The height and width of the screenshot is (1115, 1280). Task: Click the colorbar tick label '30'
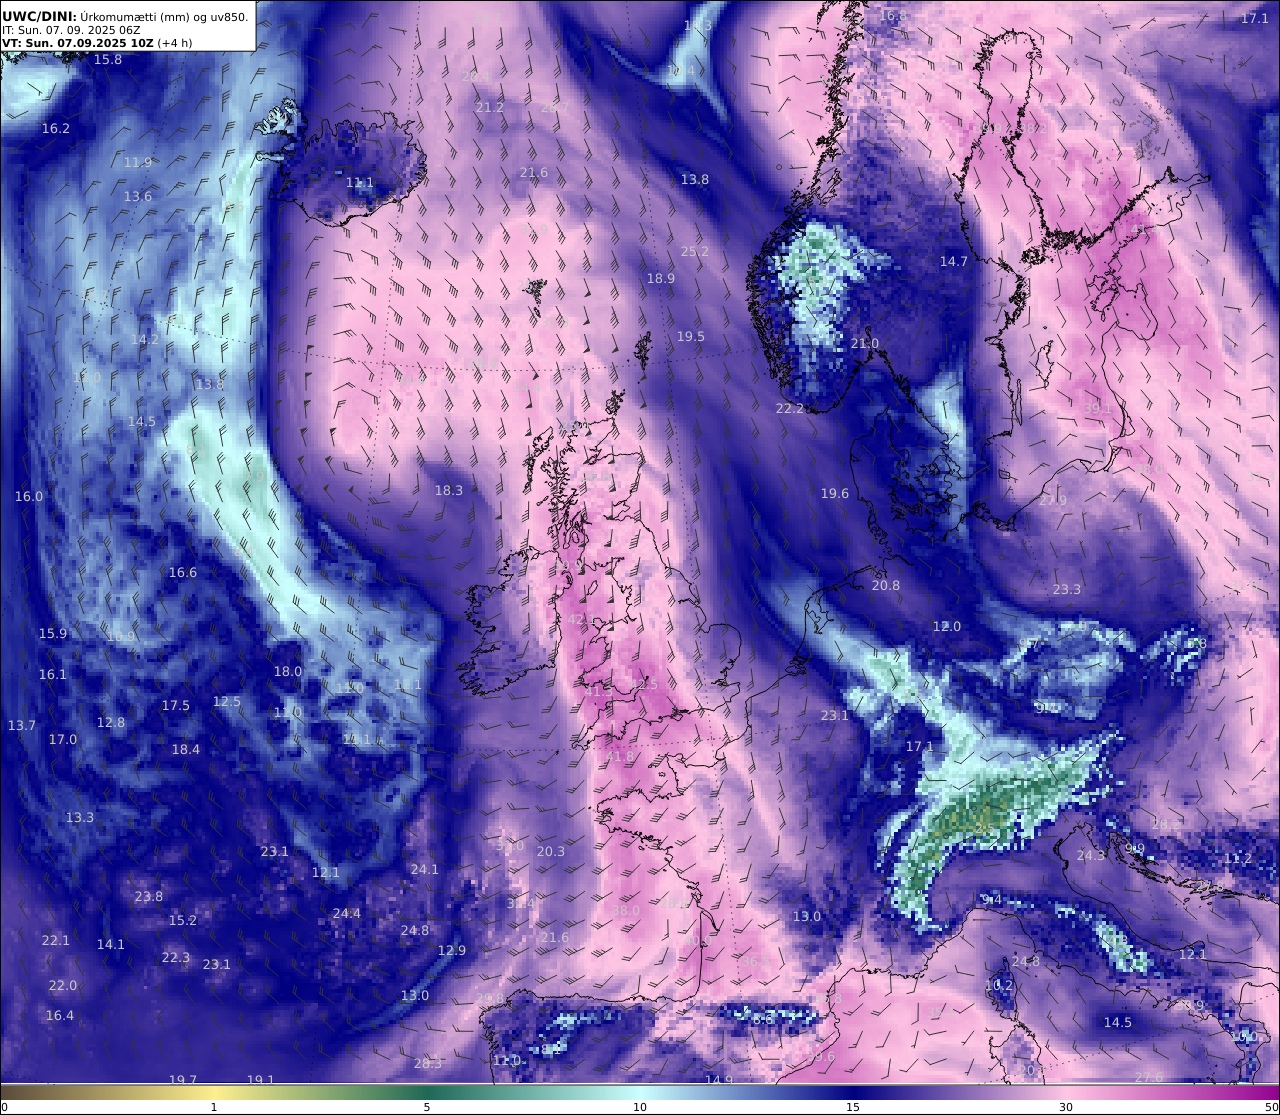1066,1107
